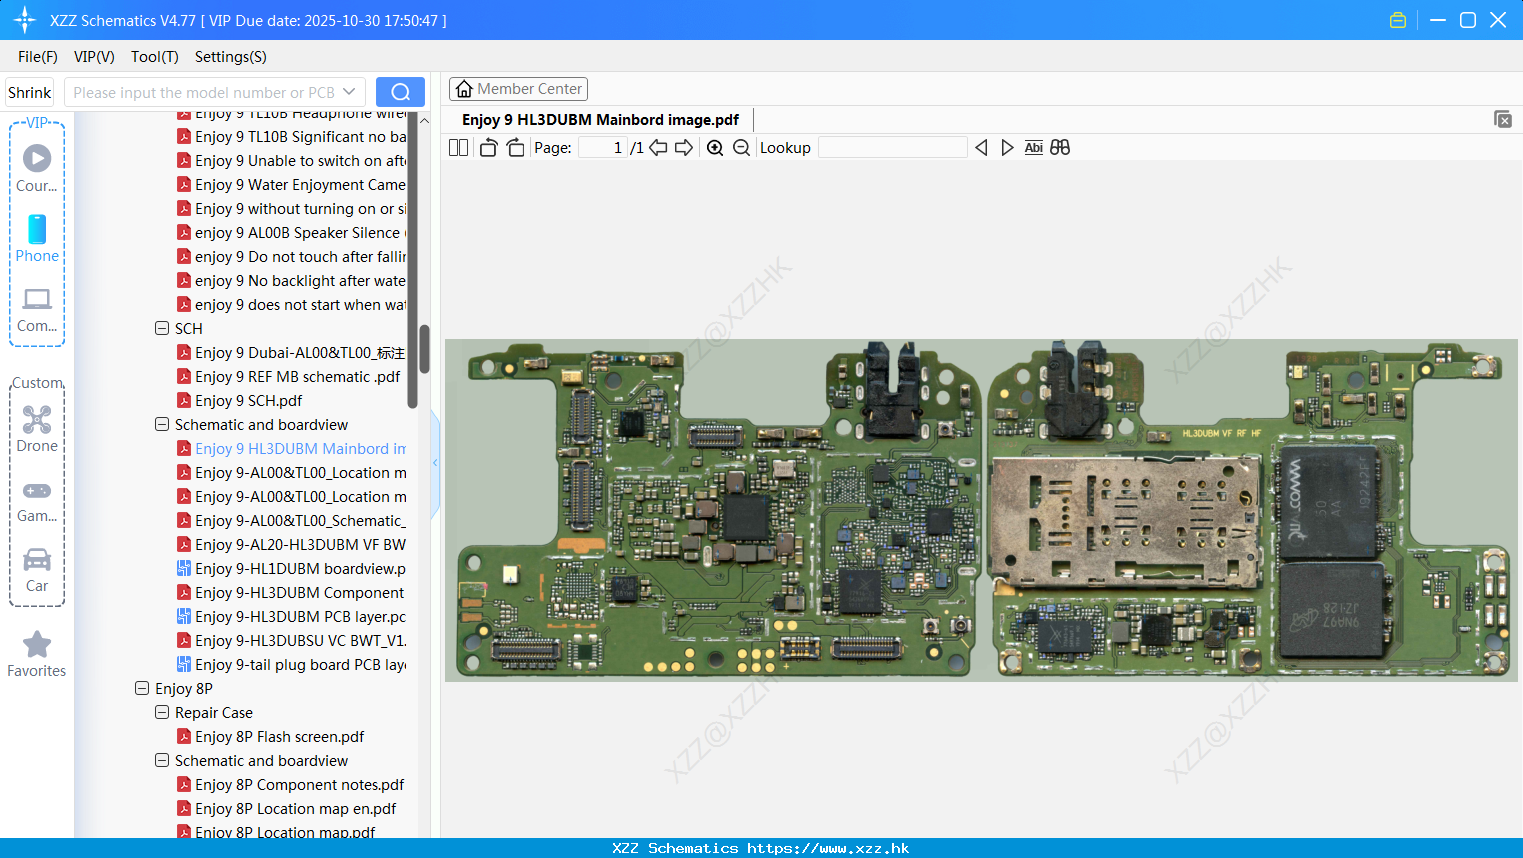Click the XZZ app logo in title bar
The image size is (1523, 858).
point(25,20)
